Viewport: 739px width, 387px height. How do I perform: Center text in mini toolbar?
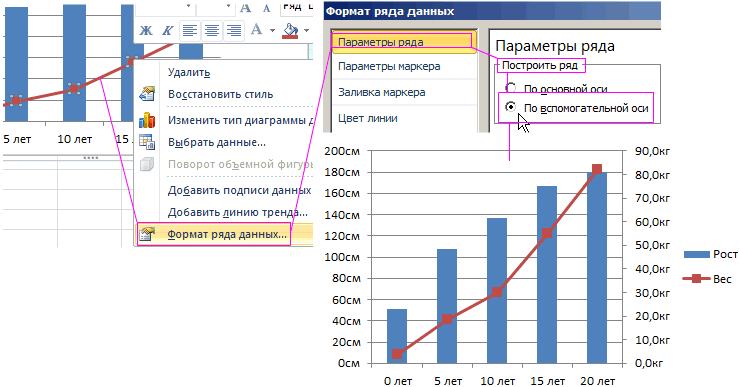click(x=212, y=31)
